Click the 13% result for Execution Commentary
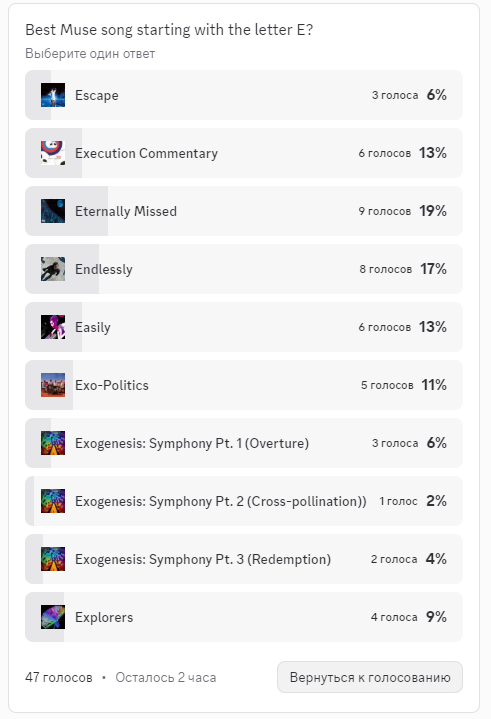491x719 pixels. tap(433, 153)
